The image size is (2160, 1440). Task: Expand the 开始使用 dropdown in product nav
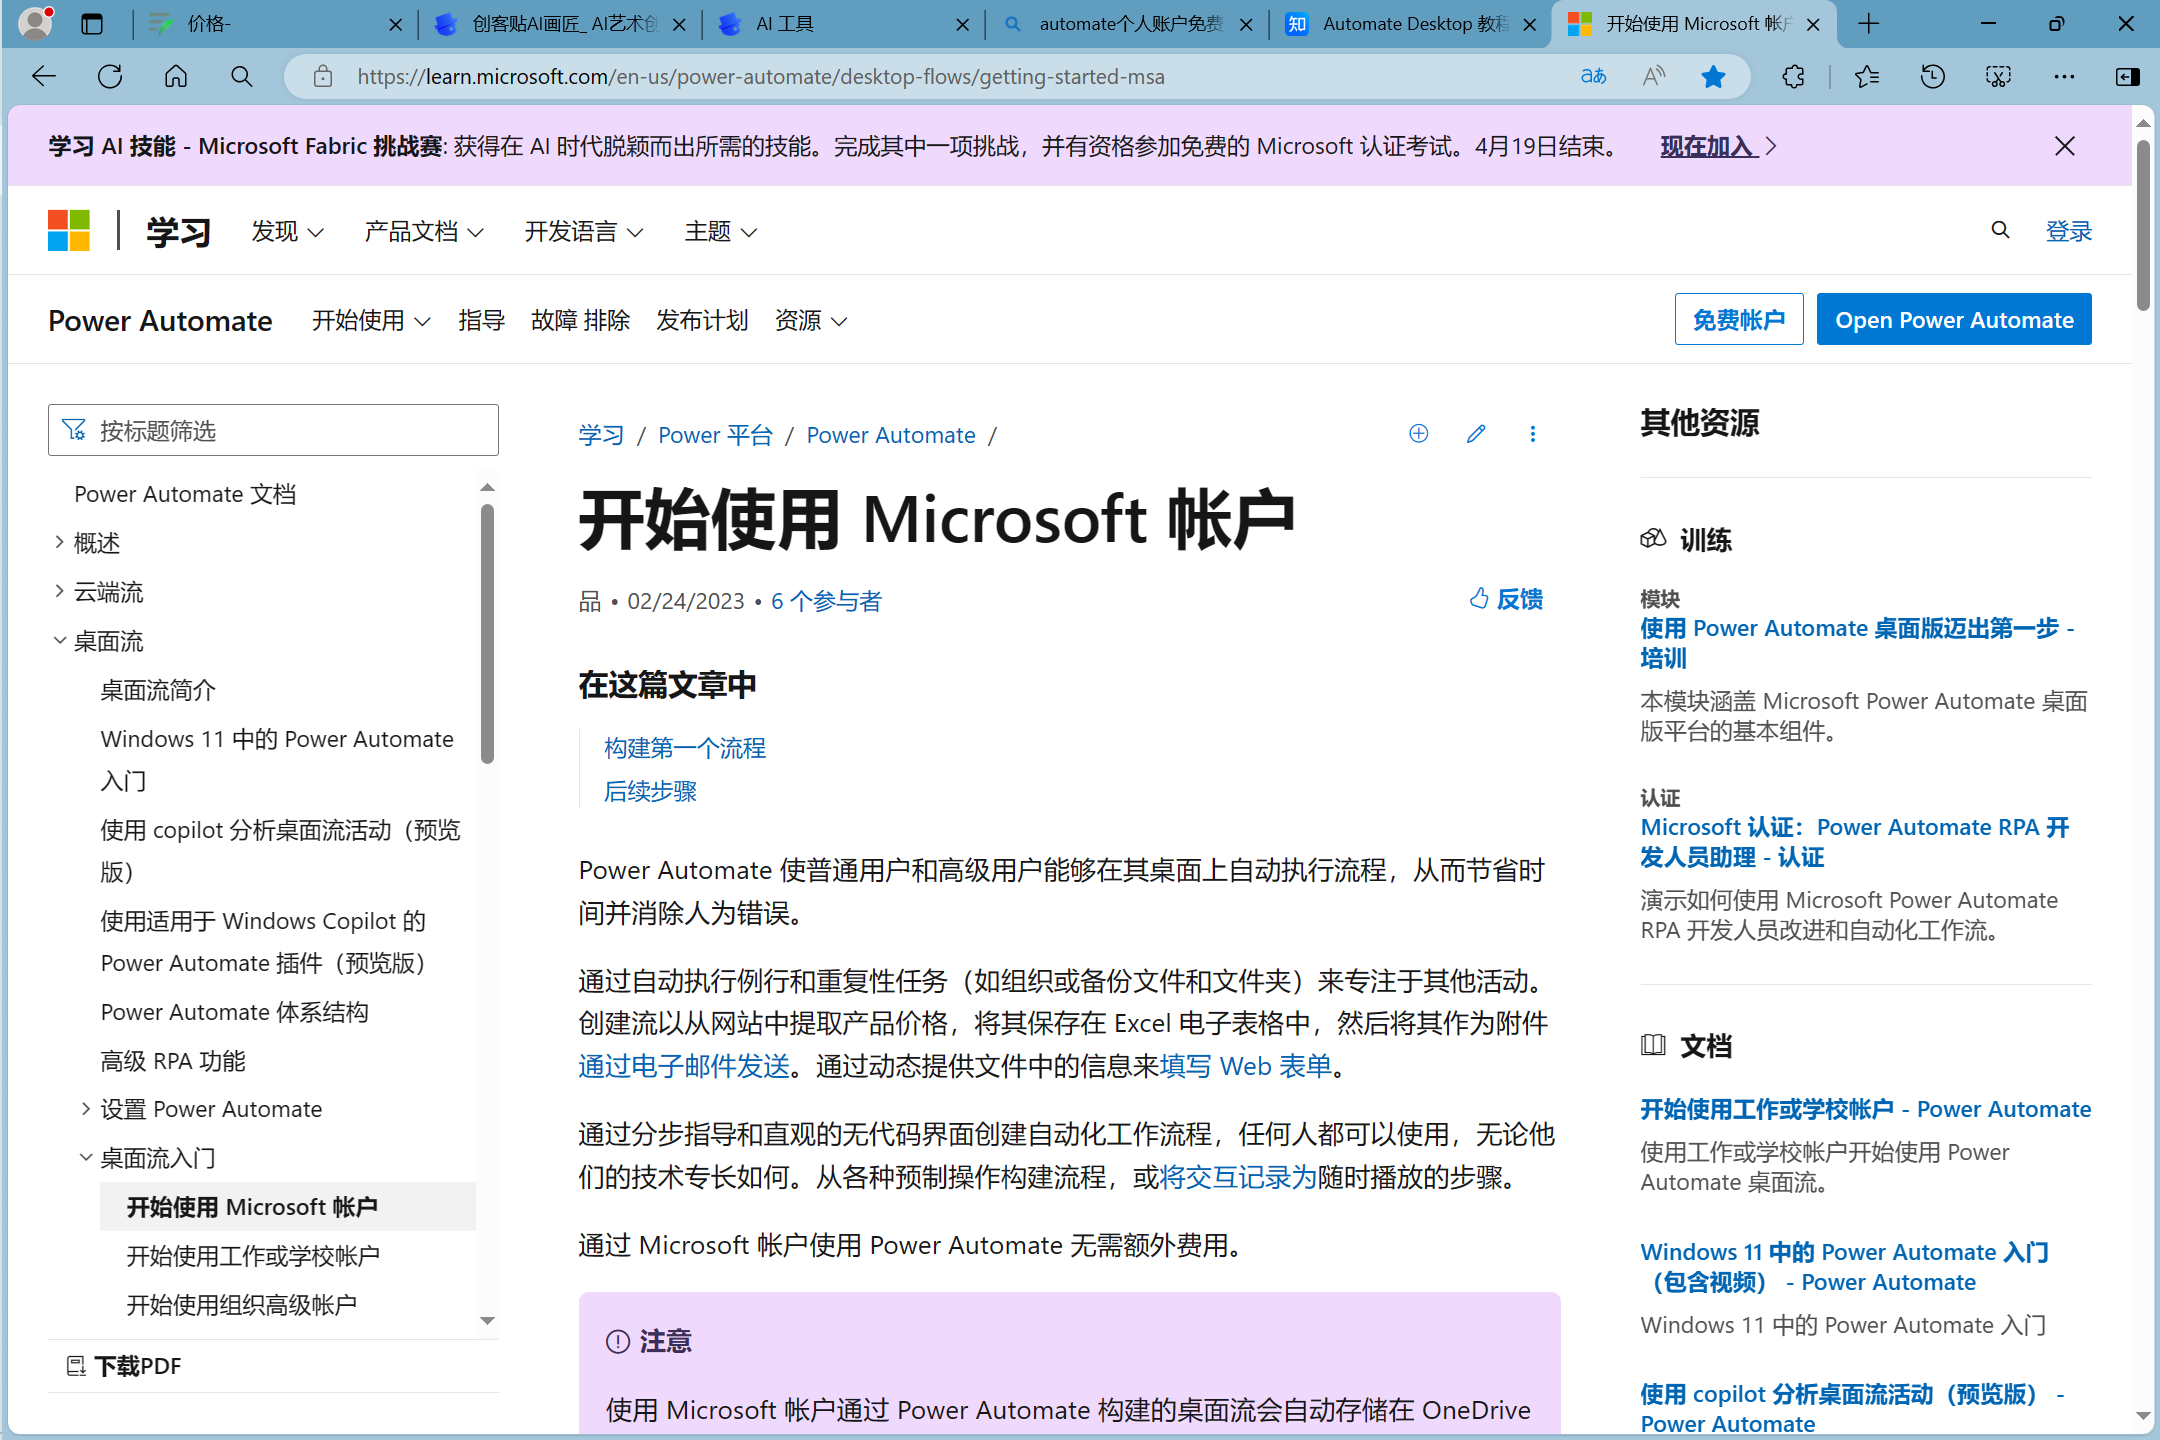[371, 321]
